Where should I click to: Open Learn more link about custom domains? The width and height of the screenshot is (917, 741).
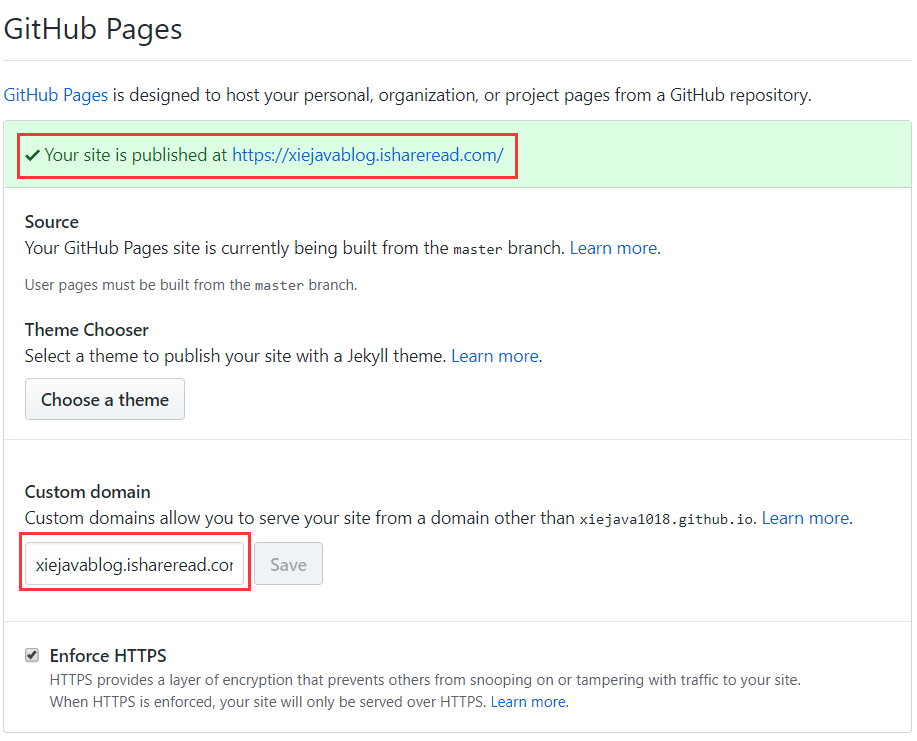(805, 518)
